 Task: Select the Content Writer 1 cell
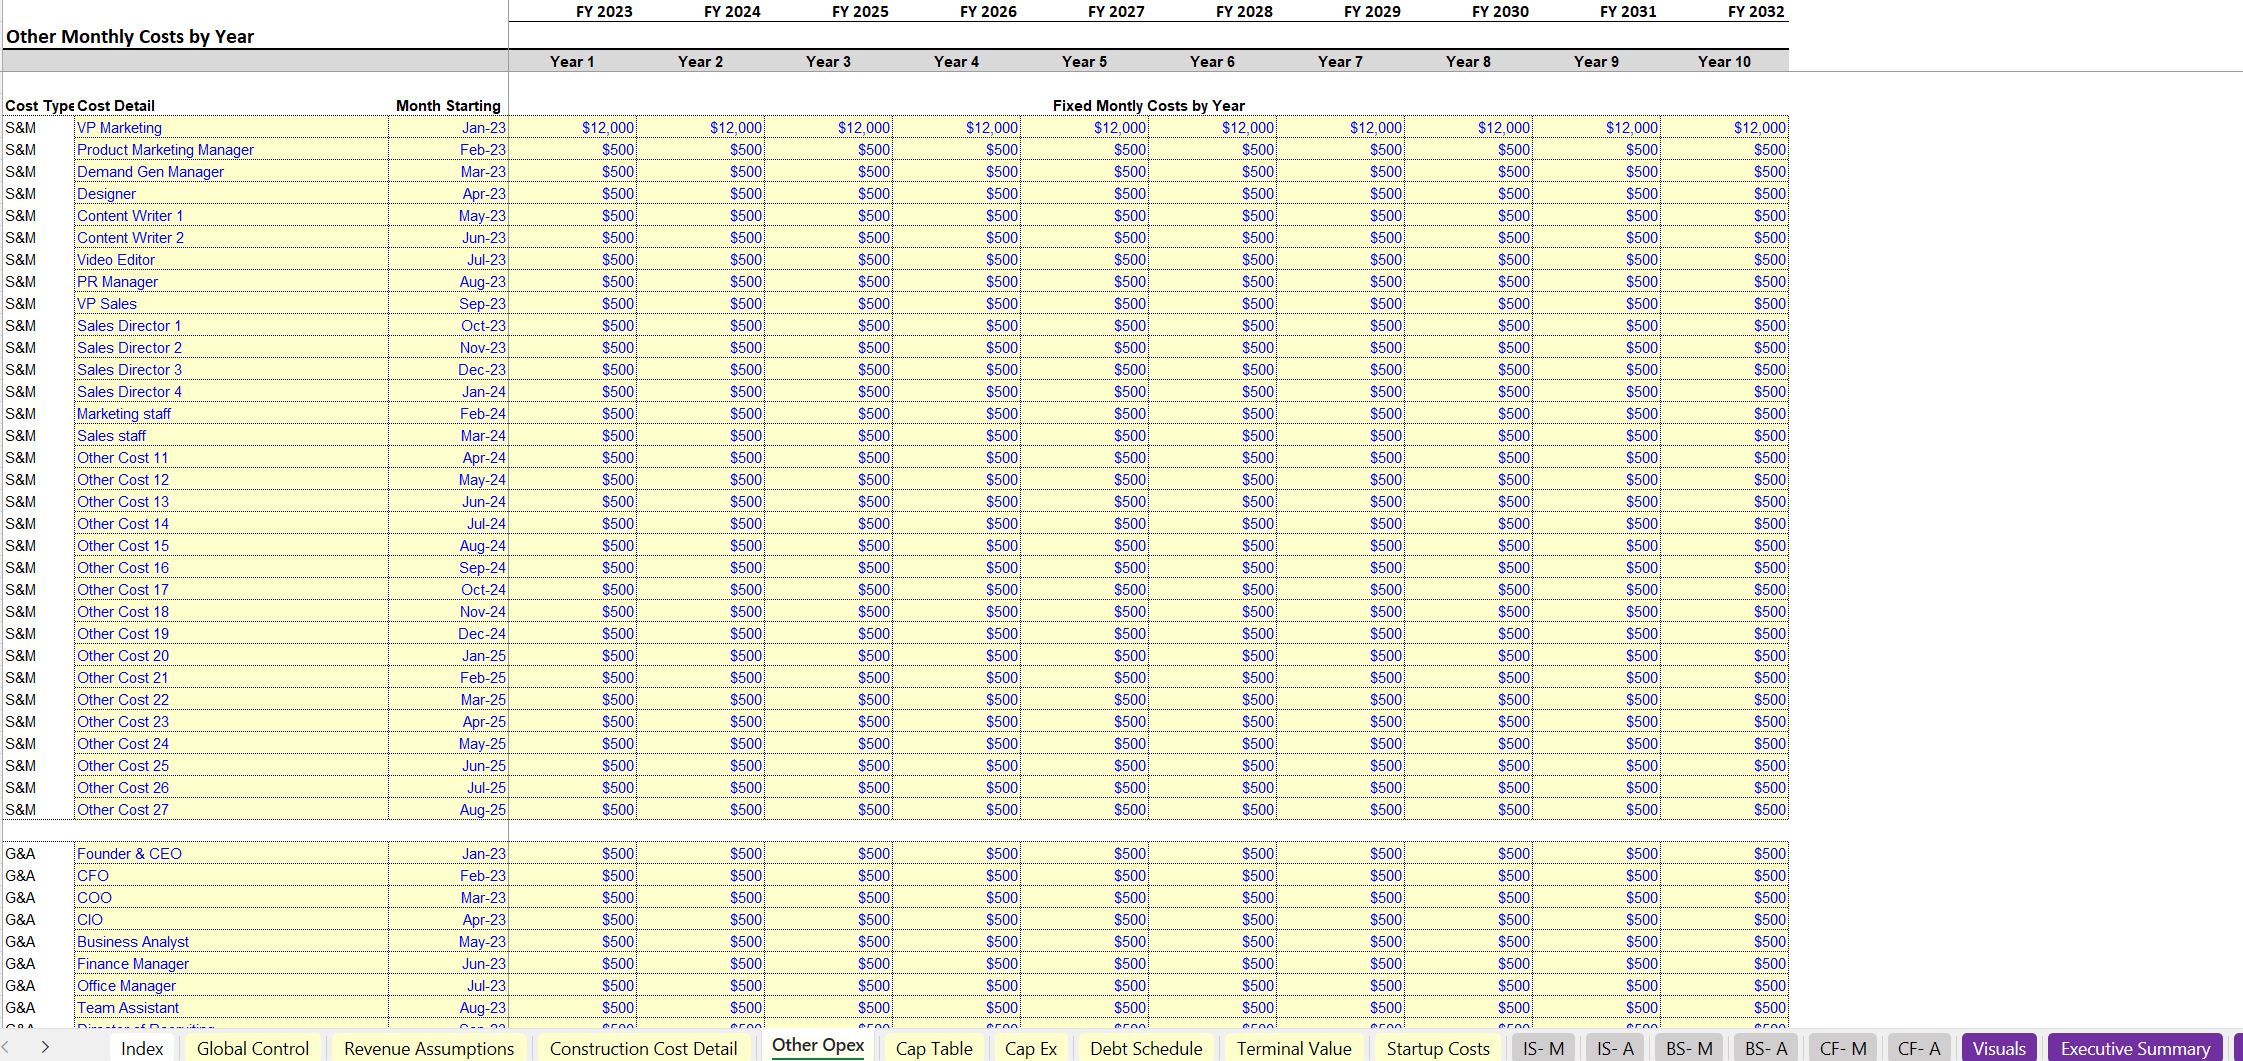coord(231,216)
